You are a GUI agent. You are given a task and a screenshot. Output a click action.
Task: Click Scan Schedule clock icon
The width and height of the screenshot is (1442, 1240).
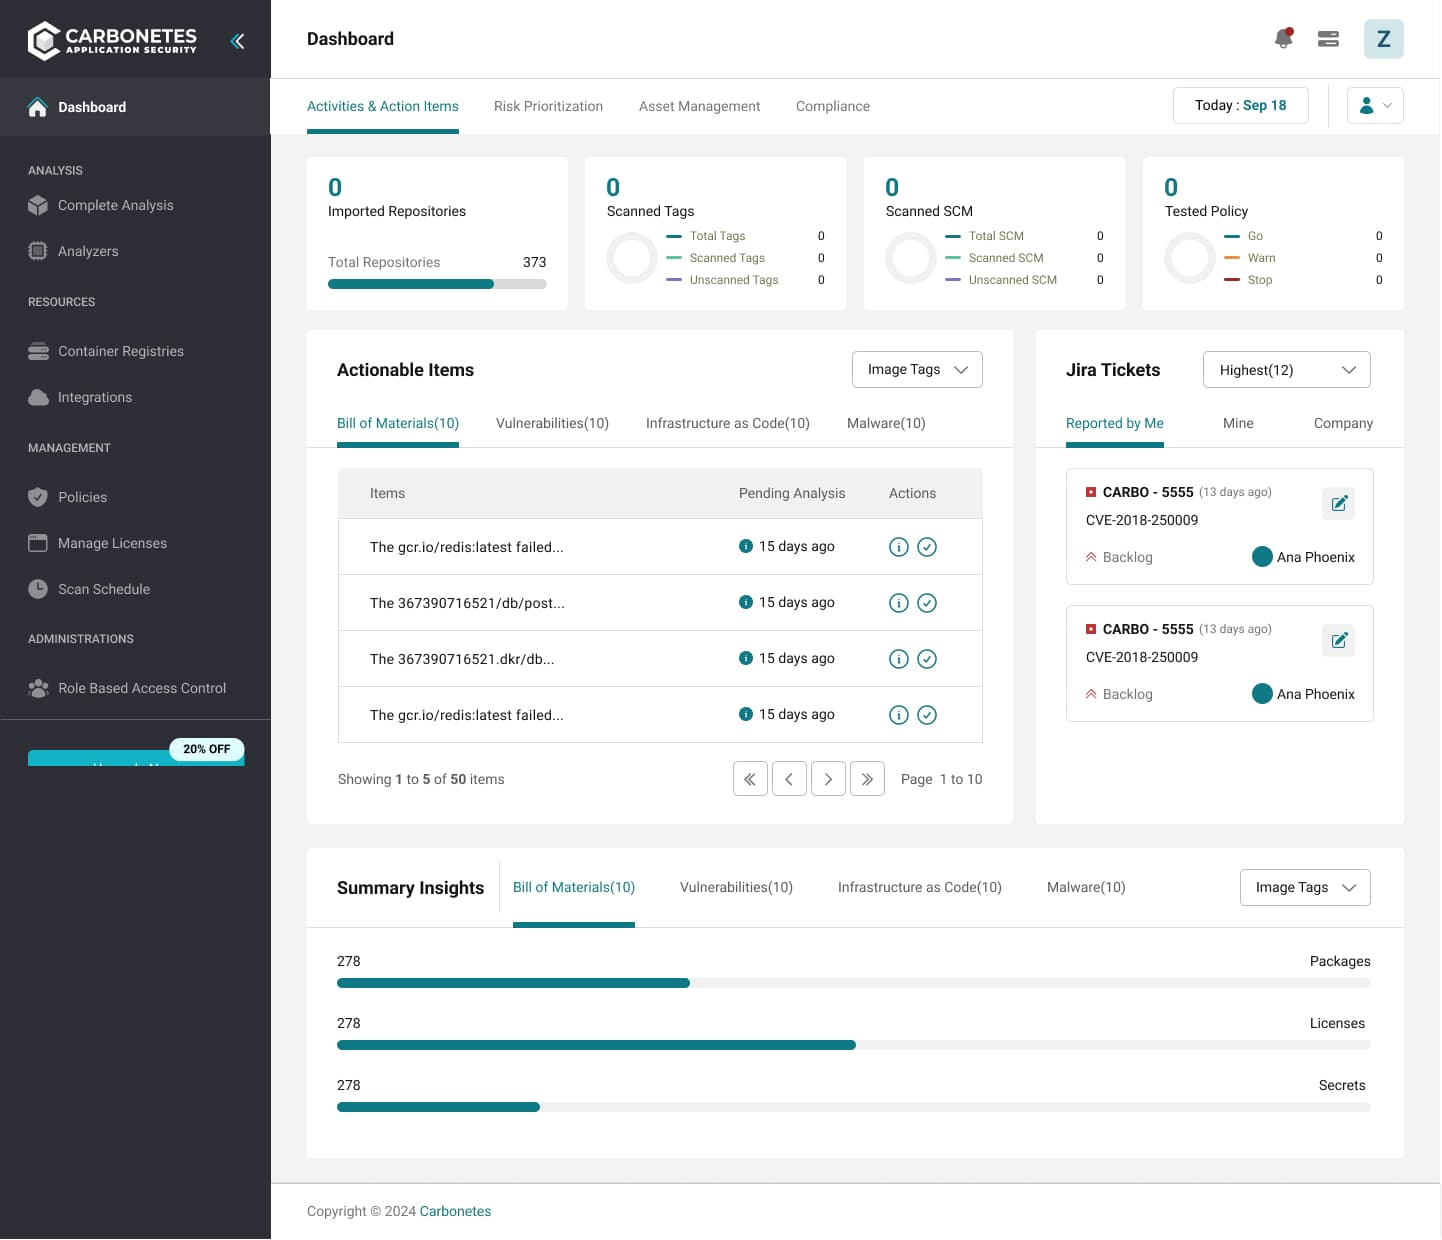(x=38, y=589)
